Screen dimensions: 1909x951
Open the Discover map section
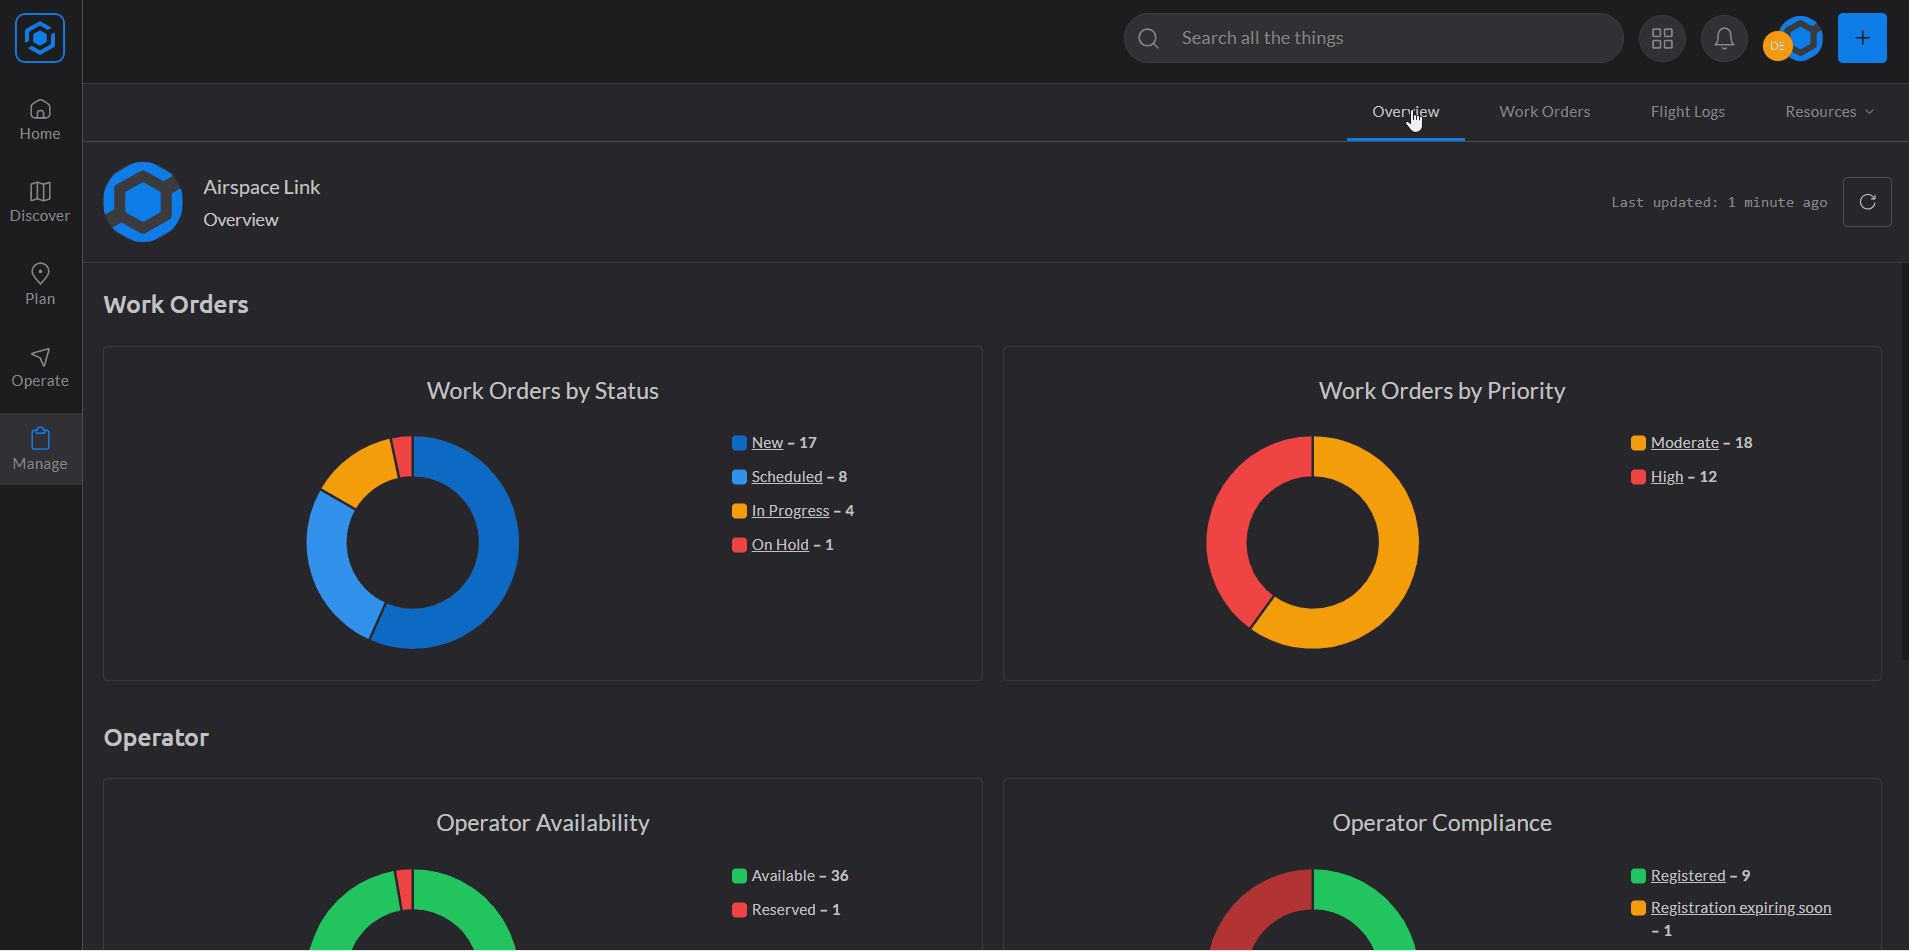click(40, 202)
